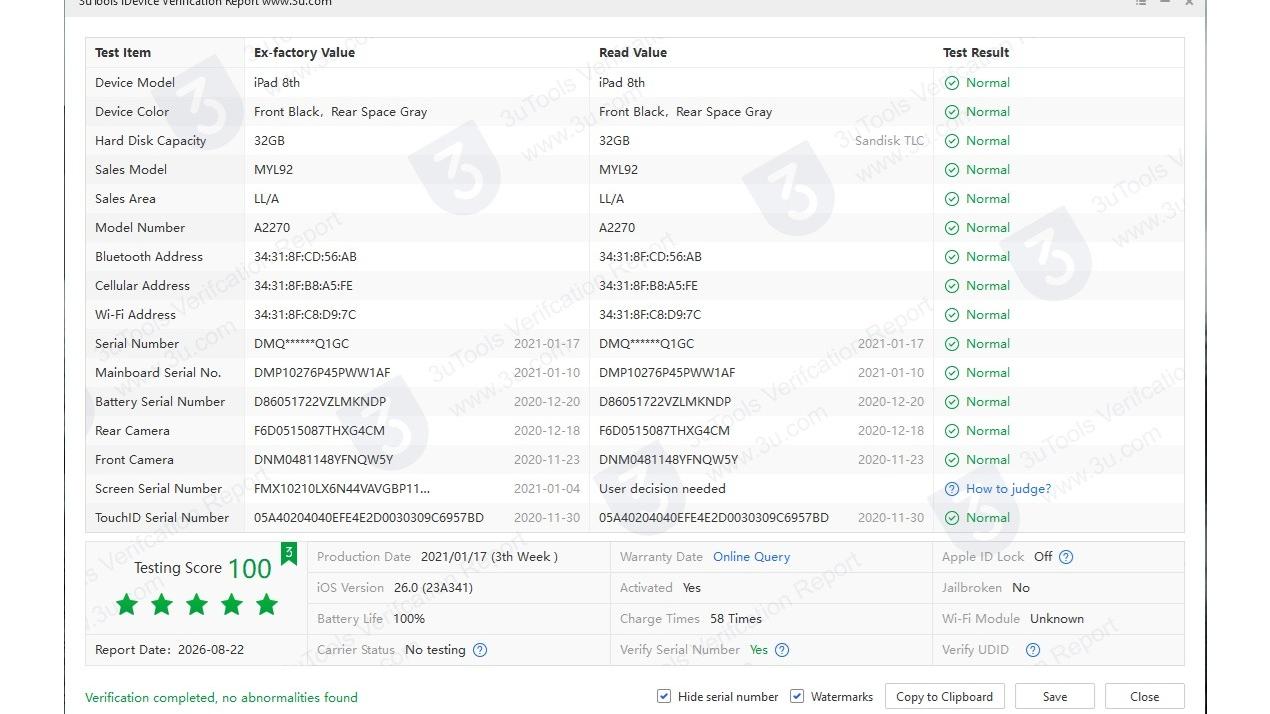The height and width of the screenshot is (714, 1270).
Task: Click Normal check icon for Hard Disk Capacity
Action: tap(952, 141)
